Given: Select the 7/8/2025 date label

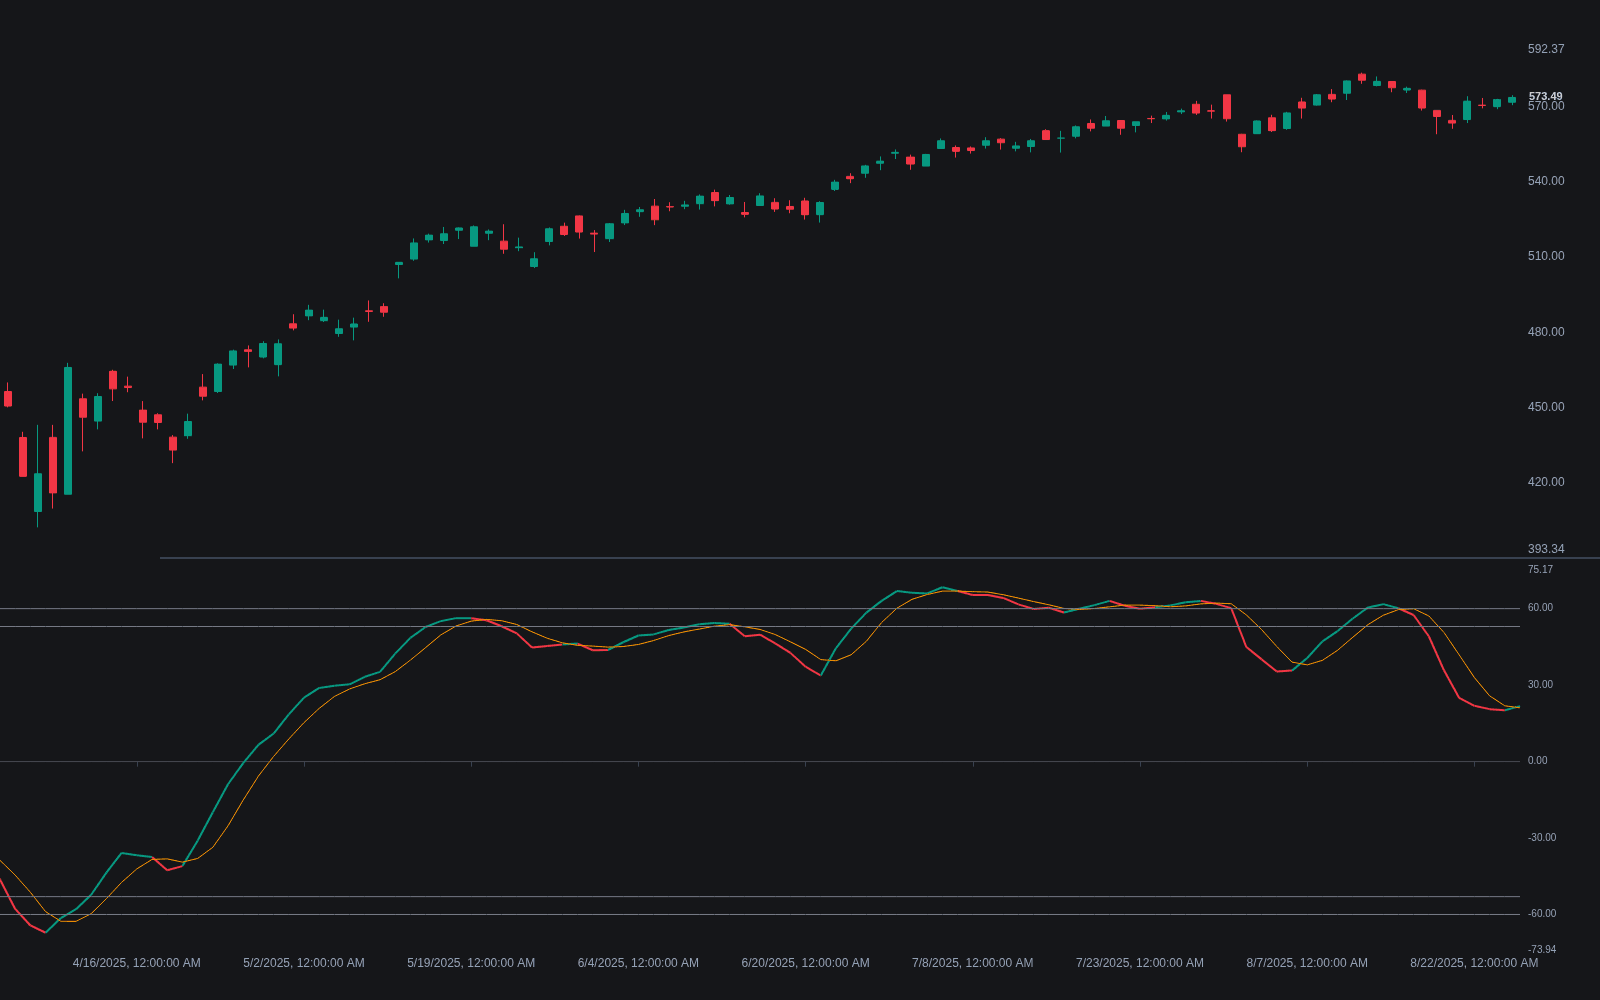Looking at the screenshot, I should pos(973,963).
